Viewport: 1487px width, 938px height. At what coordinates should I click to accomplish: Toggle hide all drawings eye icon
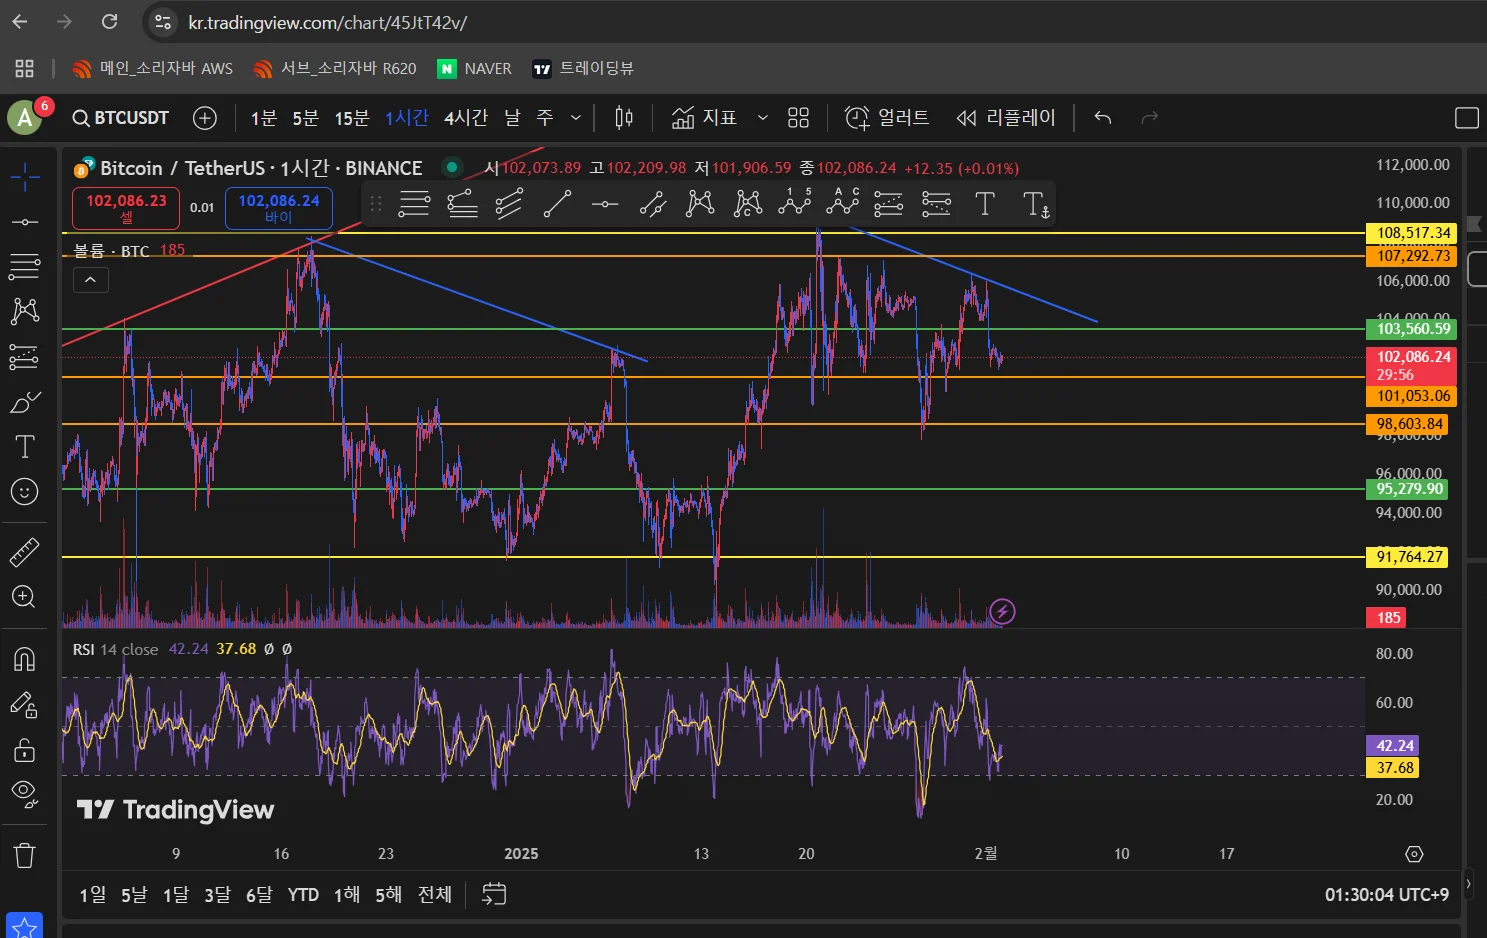tap(24, 794)
